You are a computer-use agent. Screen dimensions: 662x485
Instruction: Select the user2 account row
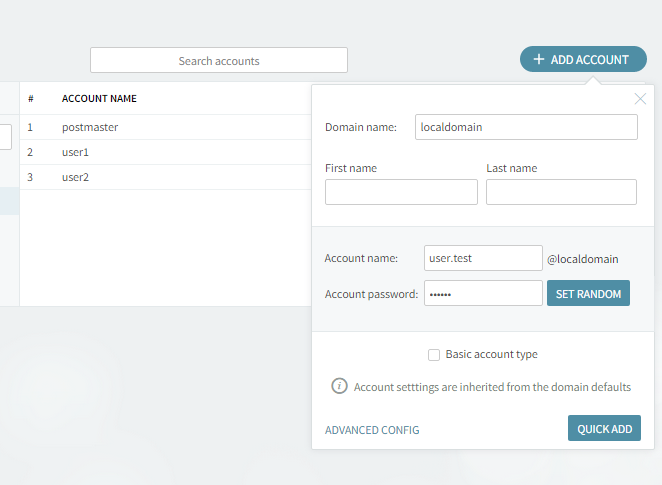pyautogui.click(x=76, y=178)
